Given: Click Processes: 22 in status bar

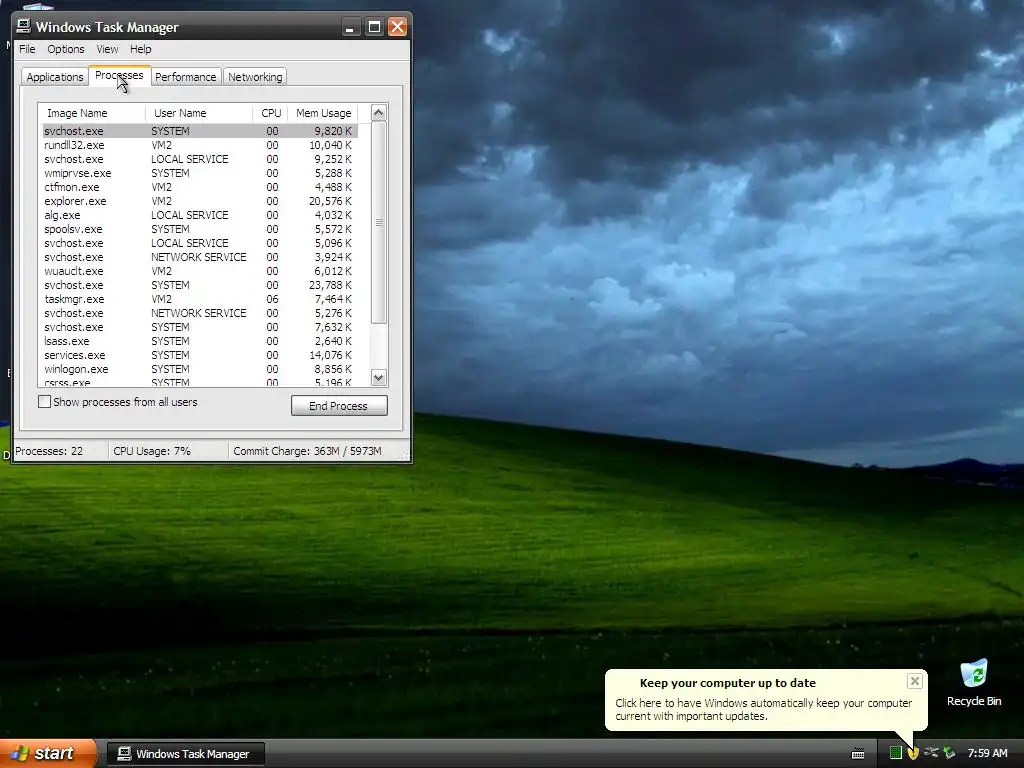Looking at the screenshot, I should (49, 451).
